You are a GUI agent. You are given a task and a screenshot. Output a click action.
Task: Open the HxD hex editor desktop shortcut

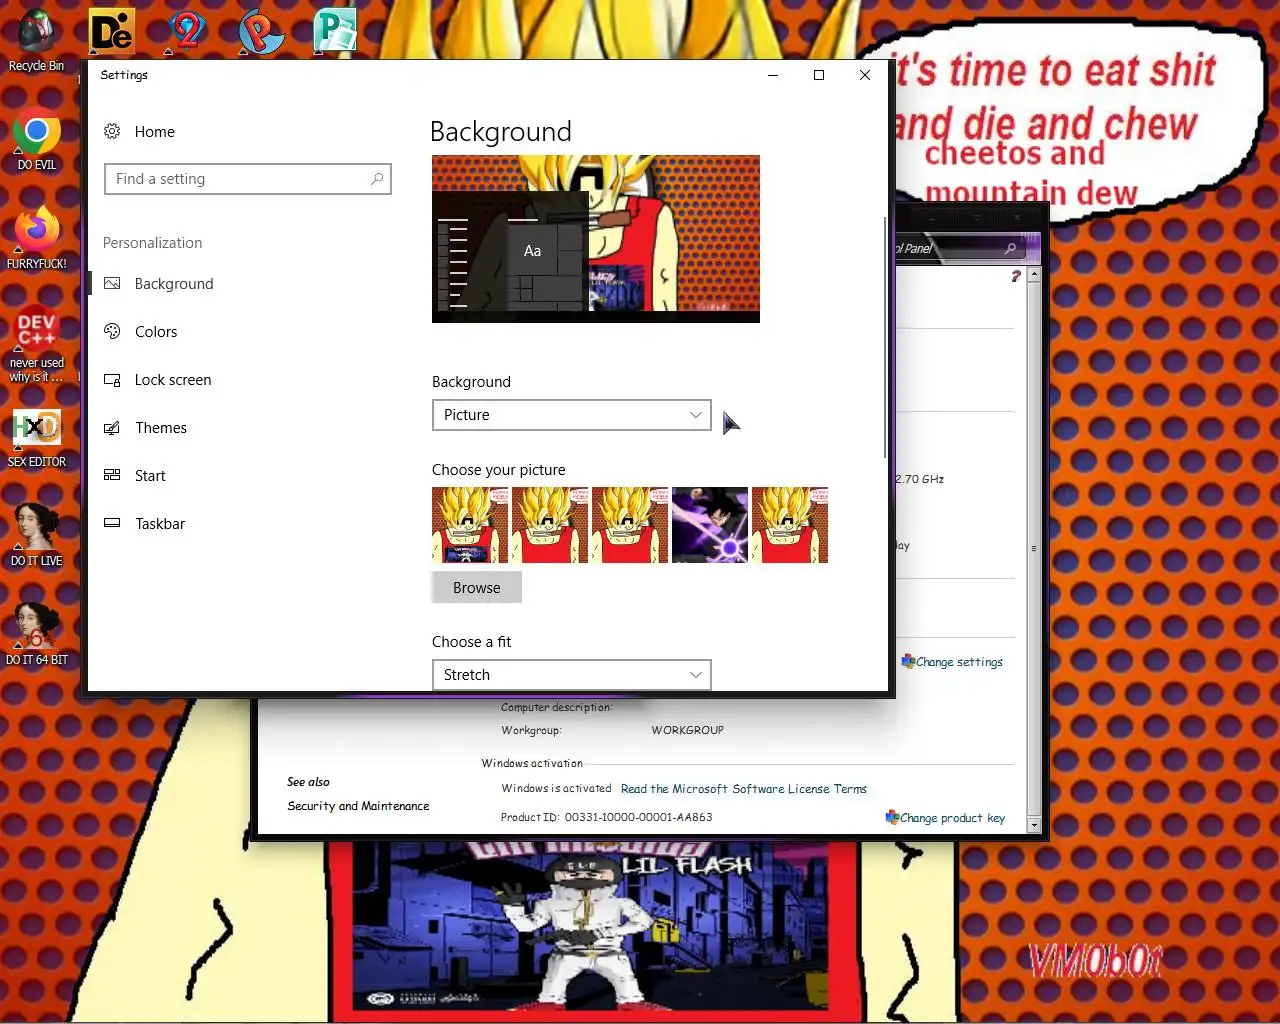(x=36, y=437)
